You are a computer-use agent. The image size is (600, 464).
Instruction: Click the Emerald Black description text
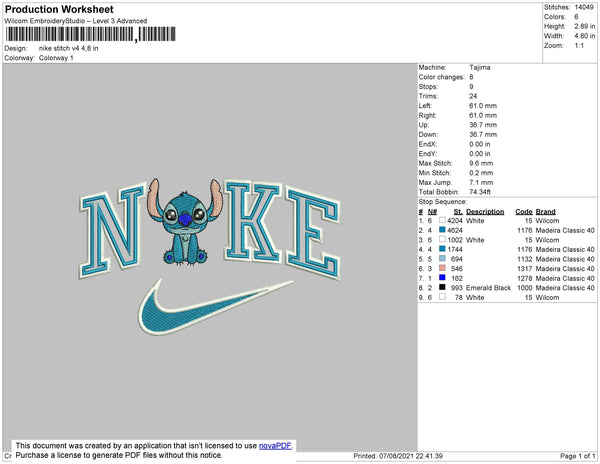488,288
